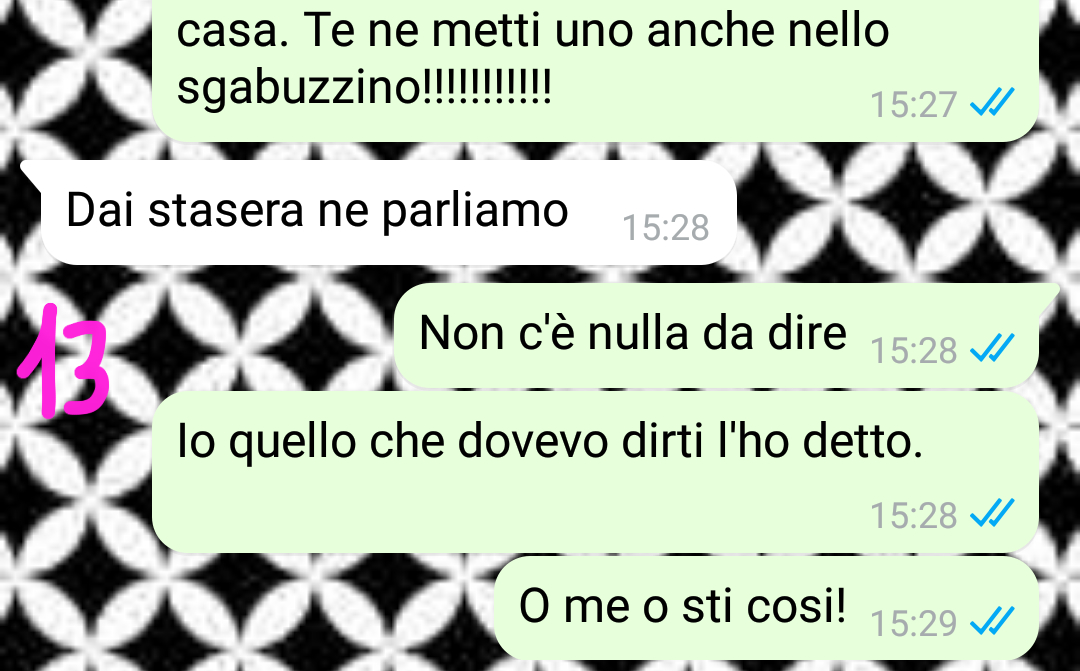Select the pink handwritten 13 annotation
1080x671 pixels.
63,361
